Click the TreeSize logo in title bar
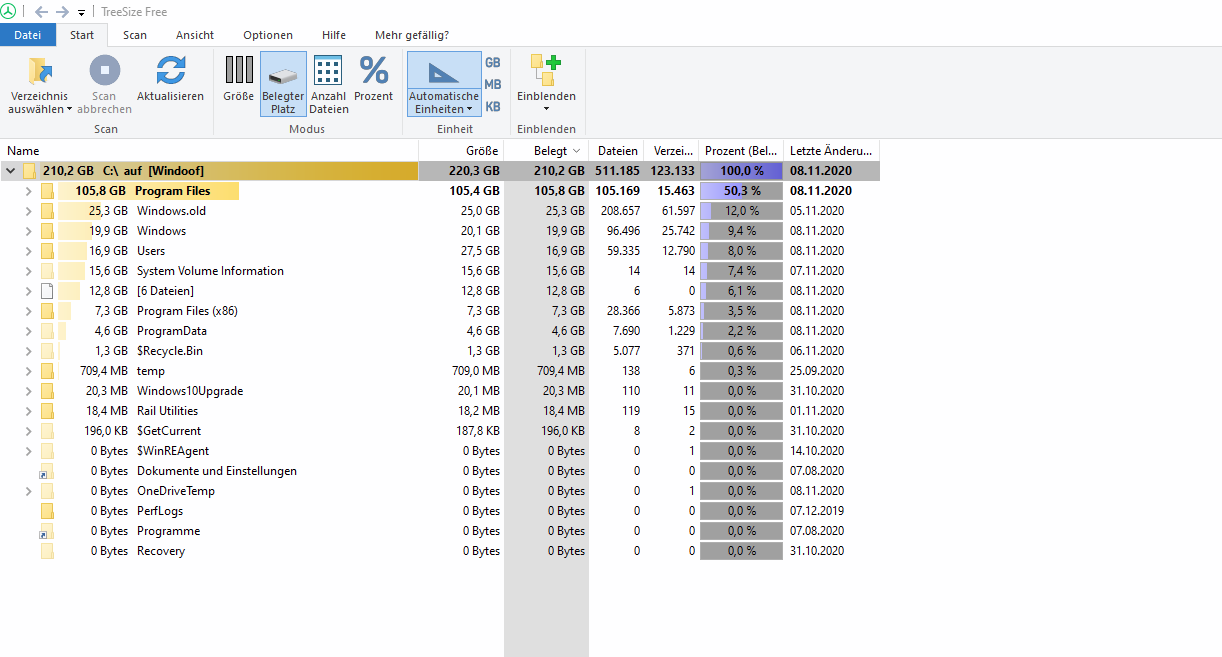 (9, 12)
